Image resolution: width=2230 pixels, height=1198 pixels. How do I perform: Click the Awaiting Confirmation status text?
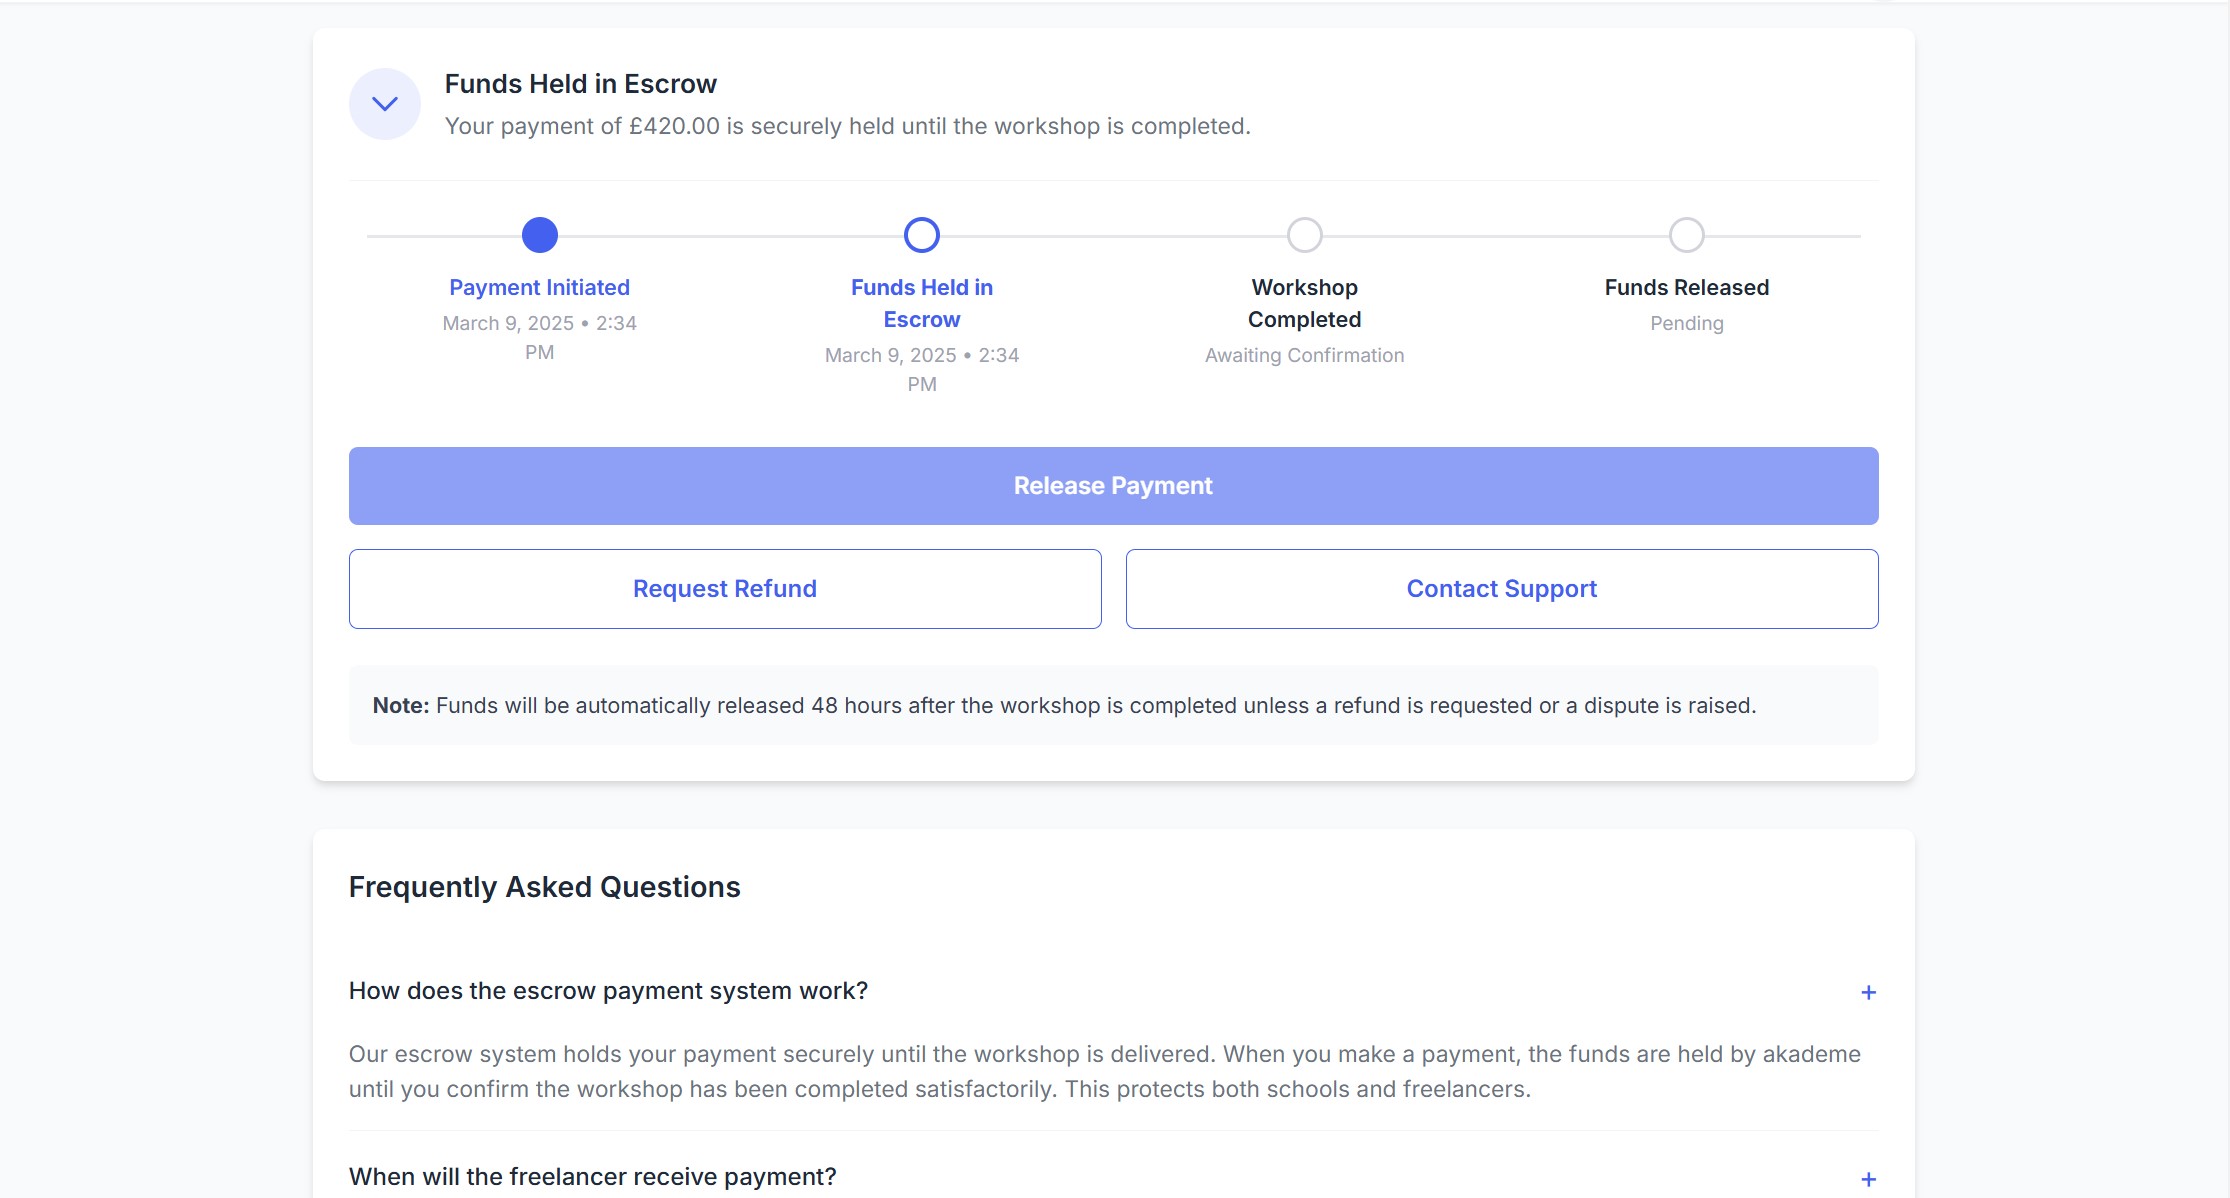[x=1304, y=355]
